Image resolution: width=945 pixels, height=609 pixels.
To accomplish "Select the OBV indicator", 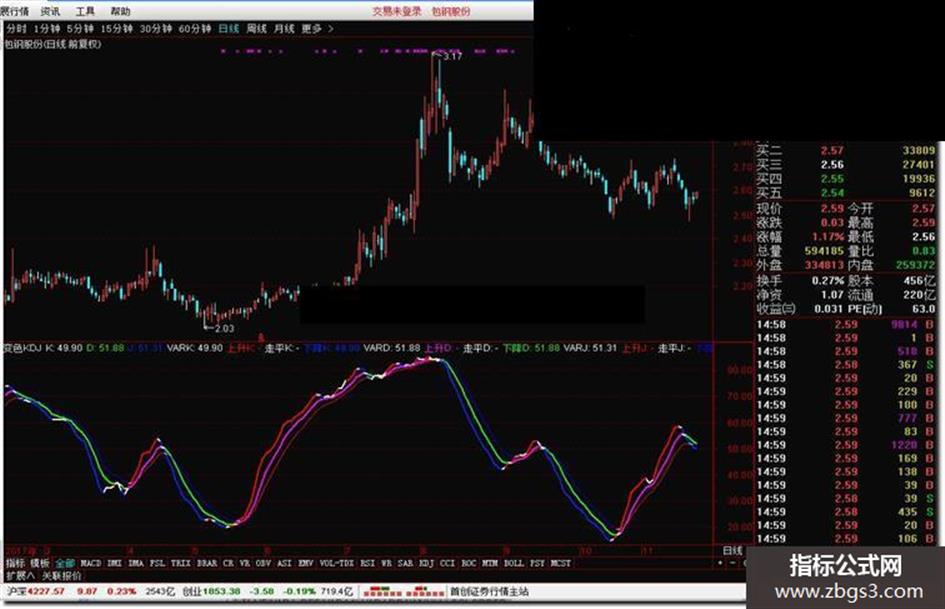I will tap(263, 563).
